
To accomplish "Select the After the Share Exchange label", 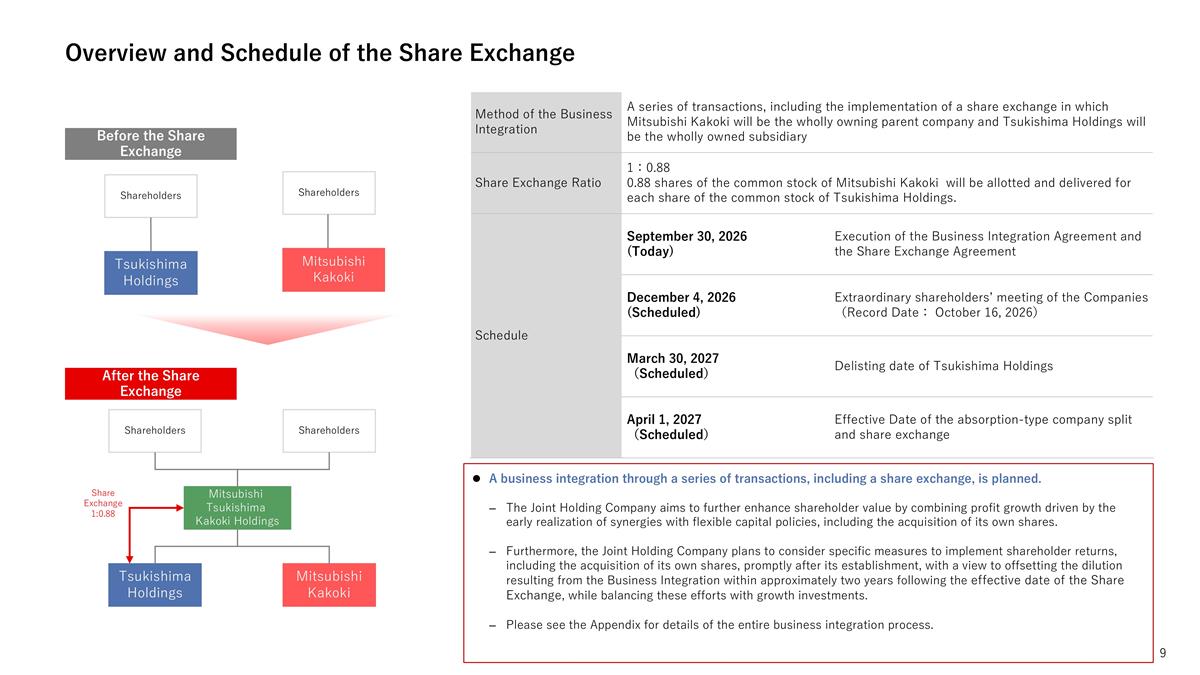I will [151, 384].
